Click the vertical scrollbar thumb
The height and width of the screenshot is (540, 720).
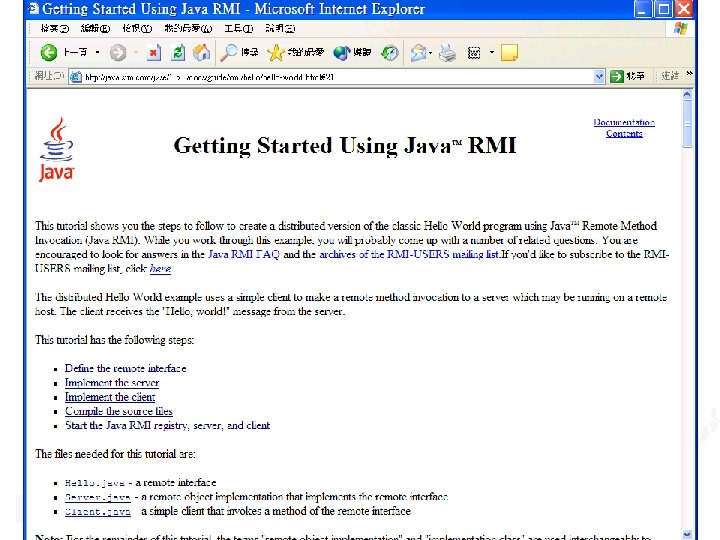point(687,124)
